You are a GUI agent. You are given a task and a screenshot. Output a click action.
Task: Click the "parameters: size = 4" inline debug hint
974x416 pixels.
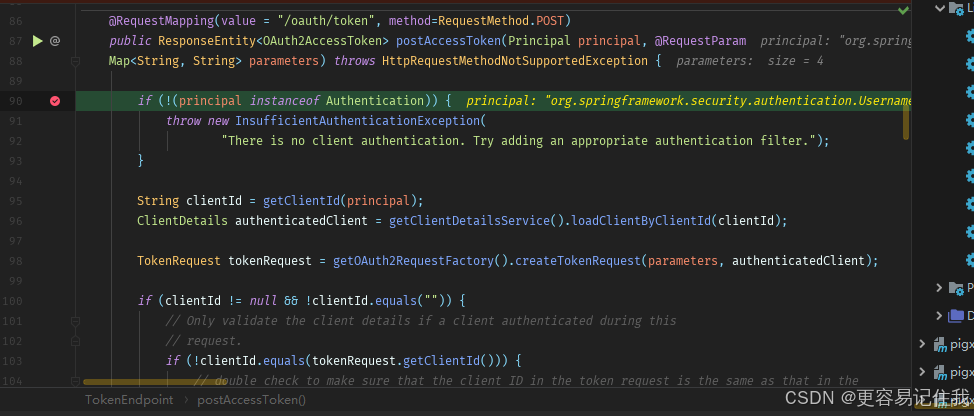click(750, 61)
